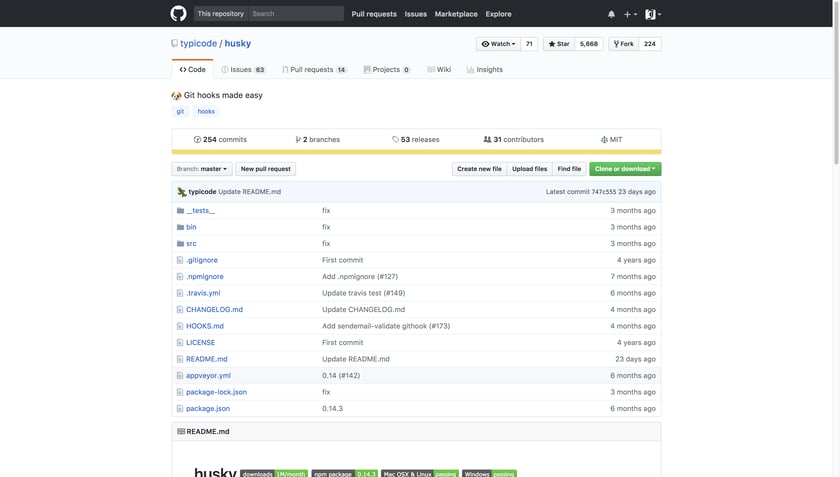Fork the husky repository
Image resolution: width=840 pixels, height=477 pixels.
(x=624, y=44)
